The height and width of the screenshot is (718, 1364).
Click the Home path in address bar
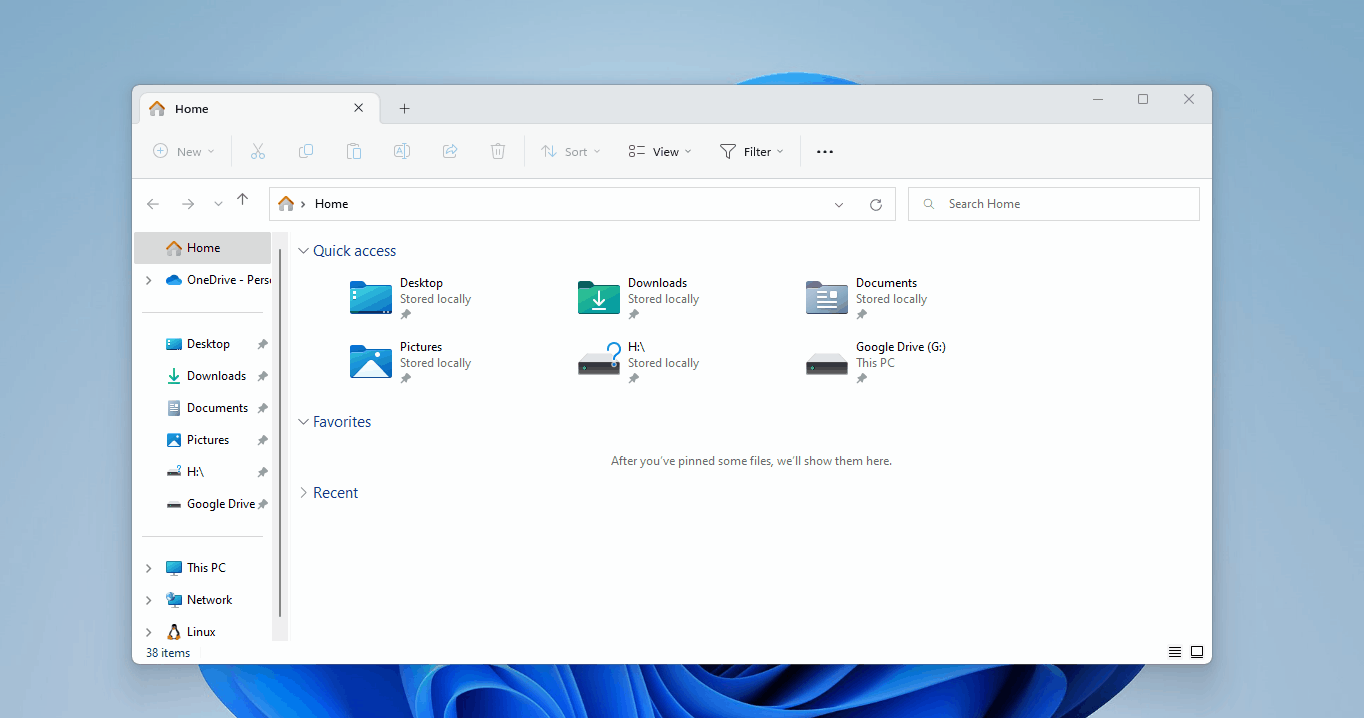point(331,204)
